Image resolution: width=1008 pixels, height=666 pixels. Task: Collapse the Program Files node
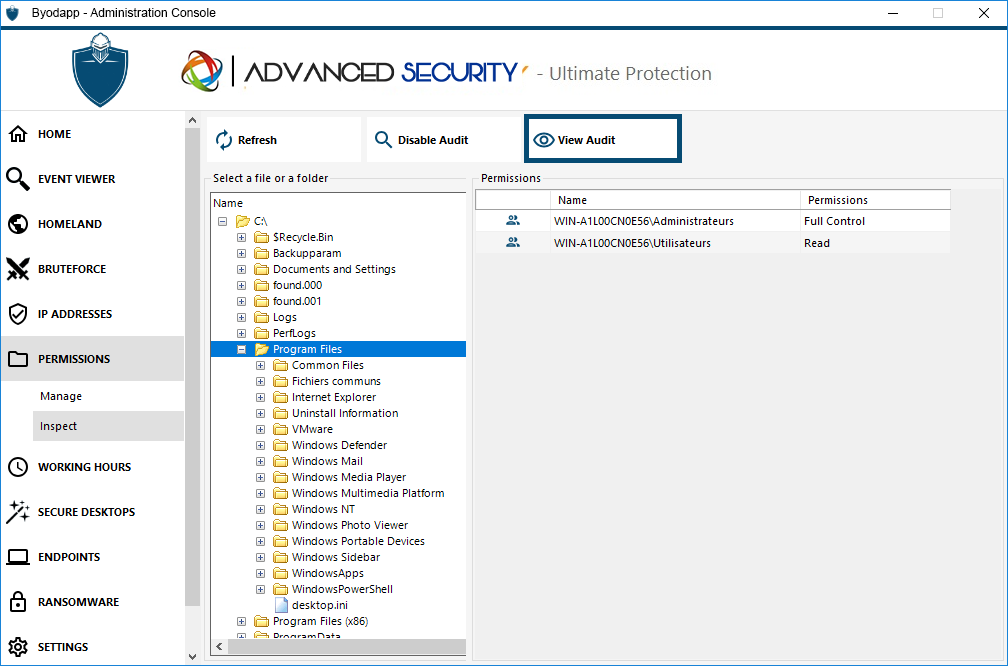(242, 349)
